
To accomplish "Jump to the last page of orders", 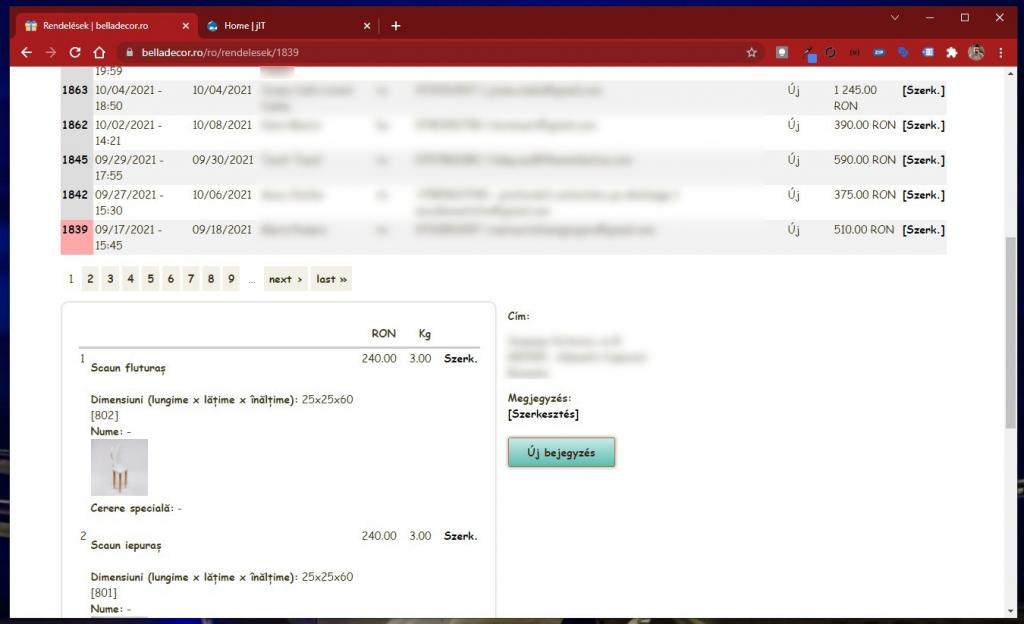I will (x=331, y=279).
